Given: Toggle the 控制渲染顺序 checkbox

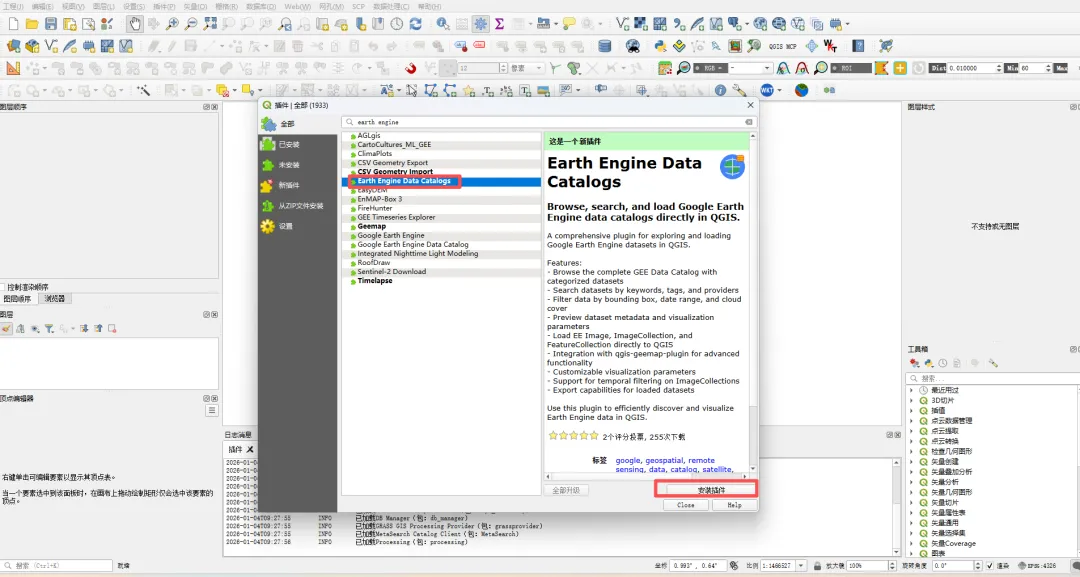Looking at the screenshot, I should (x=3, y=287).
